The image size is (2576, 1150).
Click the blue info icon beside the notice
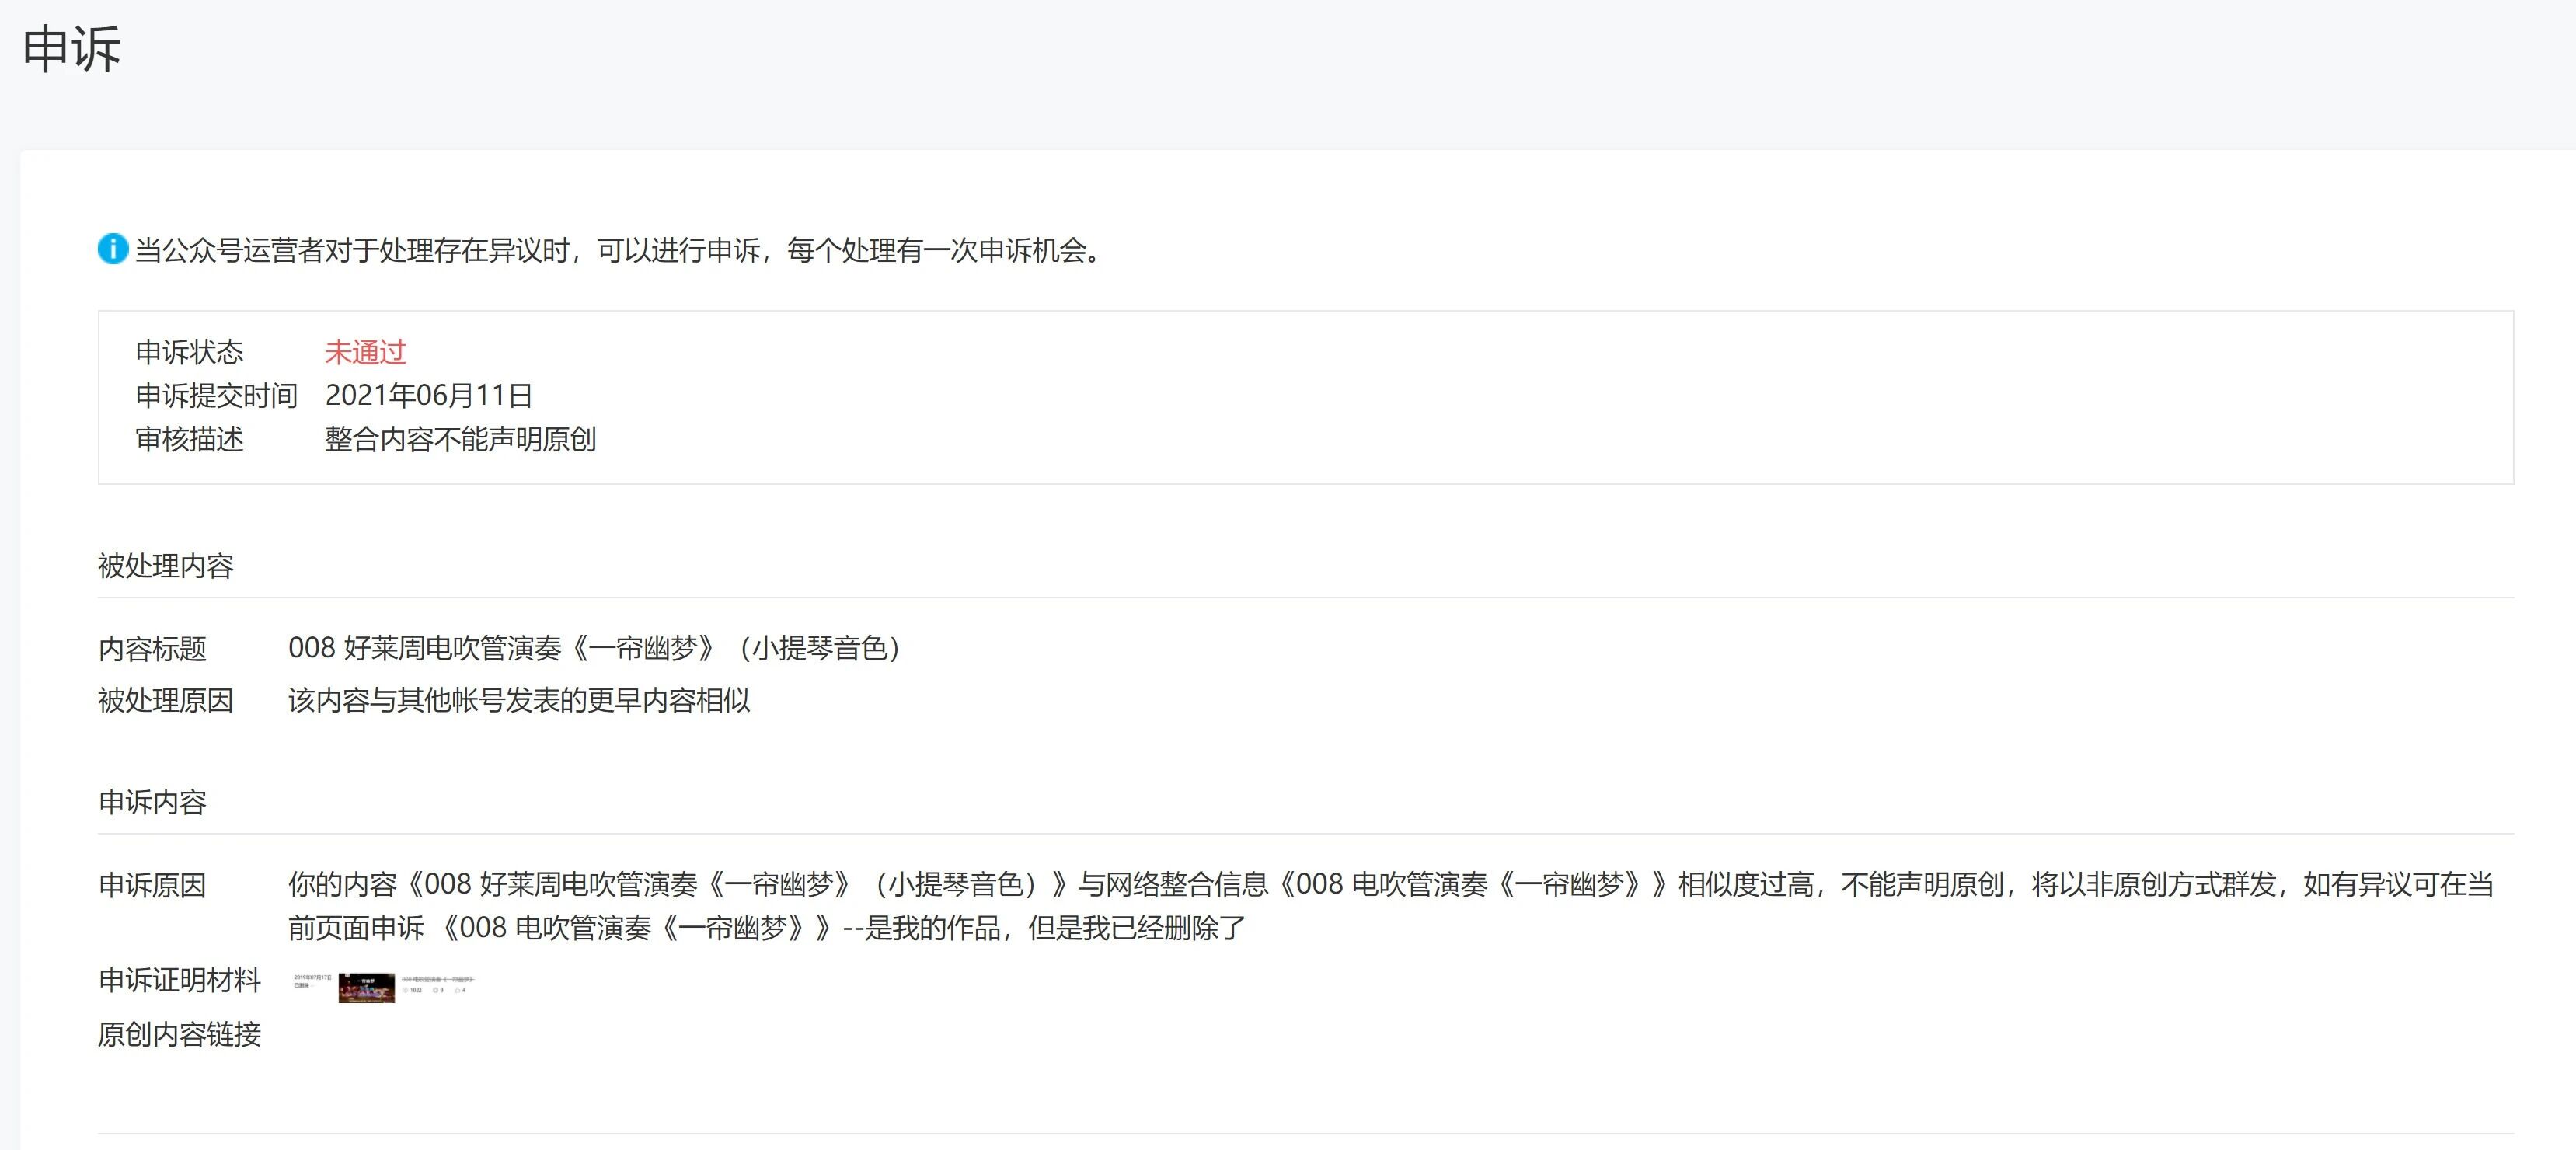pos(112,249)
